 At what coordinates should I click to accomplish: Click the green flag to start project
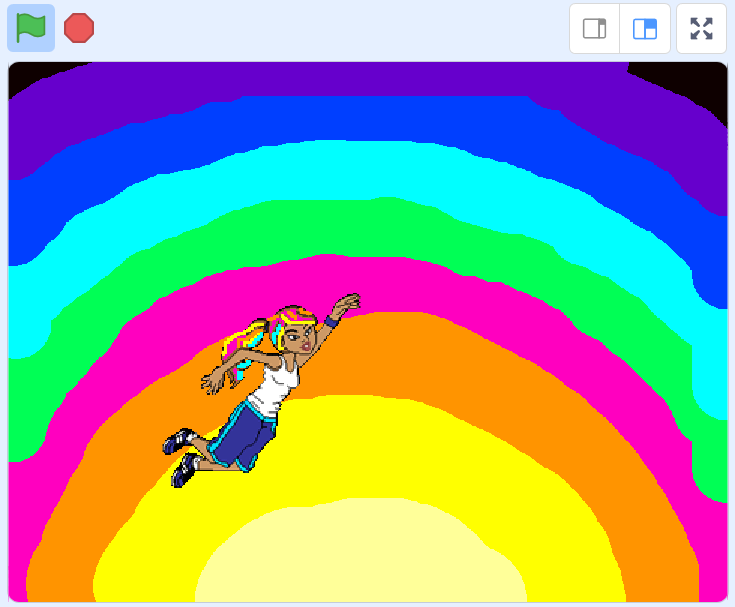[x=31, y=28]
